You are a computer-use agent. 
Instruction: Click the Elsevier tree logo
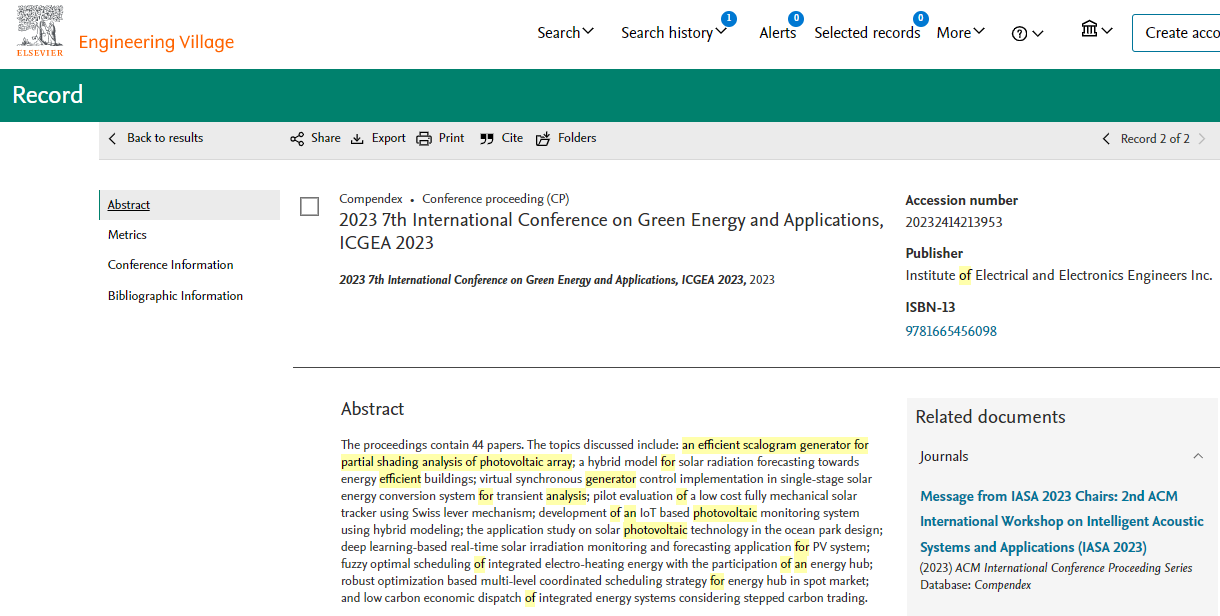point(40,30)
